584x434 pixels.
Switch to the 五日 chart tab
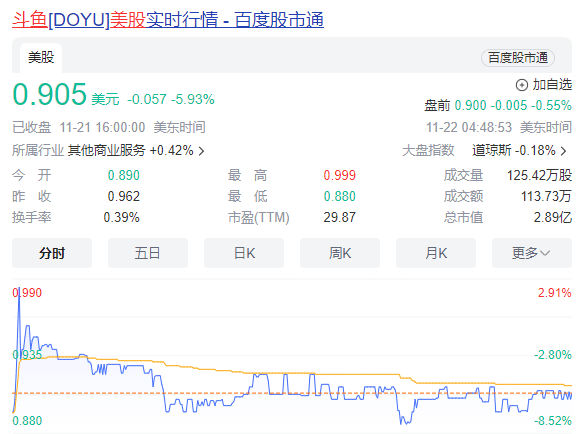(148, 253)
